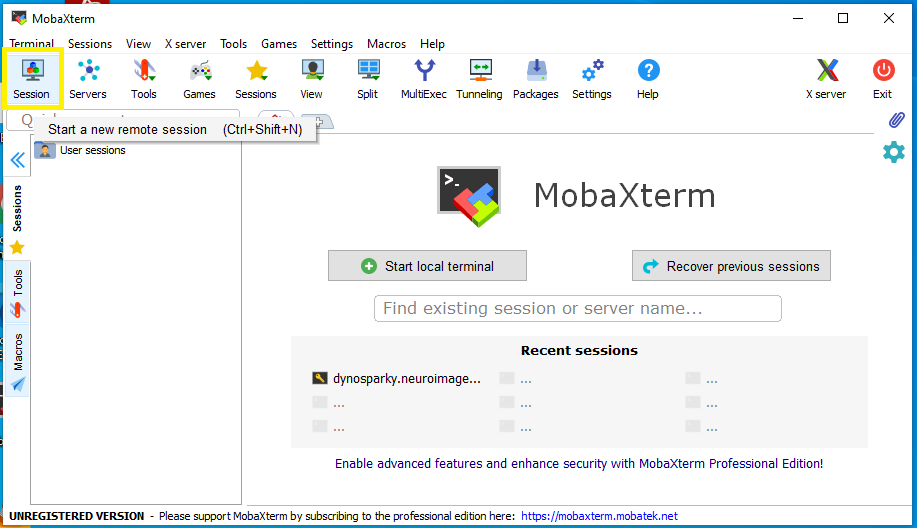Image resolution: width=917 pixels, height=528 pixels.
Task: Click the MobaXterm title bar app icon
Action: coord(19,18)
